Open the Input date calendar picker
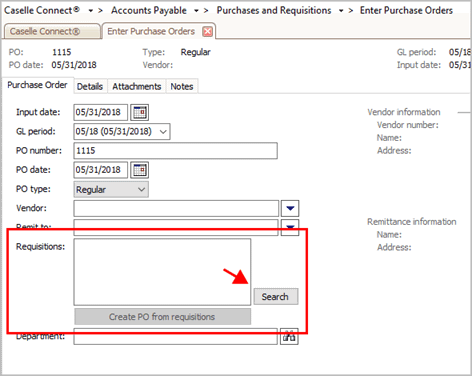This screenshot has height=376, width=472. coord(139,112)
